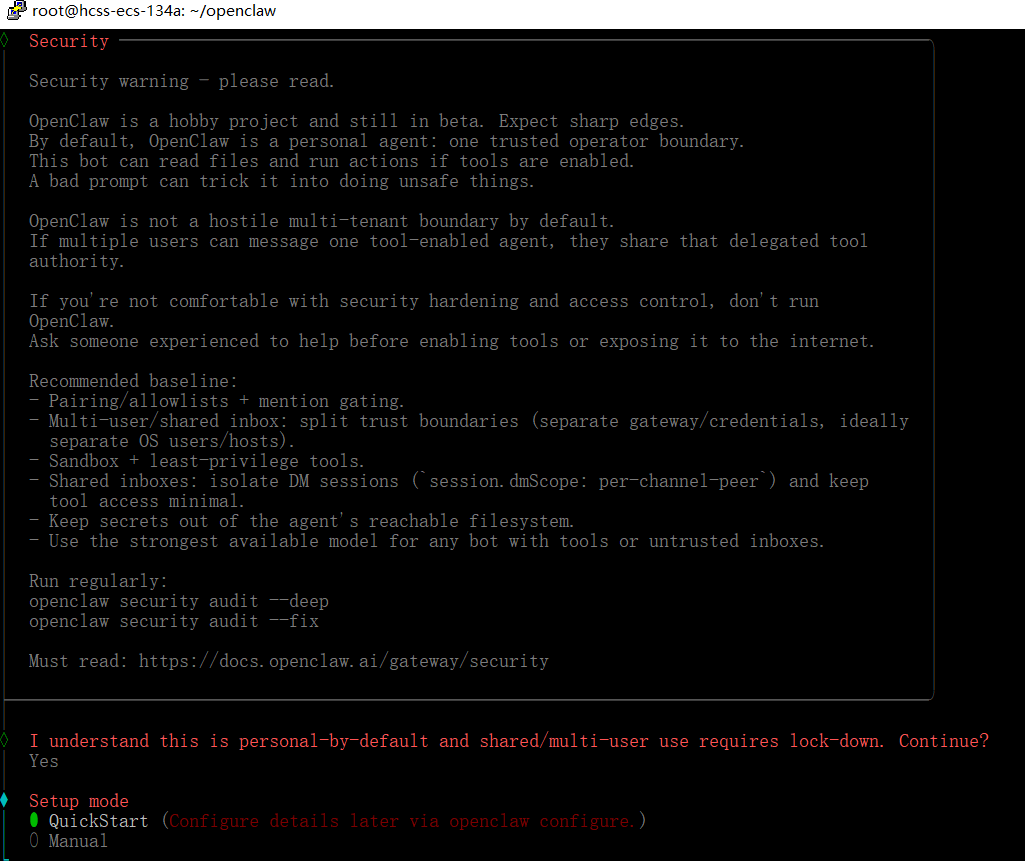Click the red Security heading
1025x861 pixels.
(69, 41)
